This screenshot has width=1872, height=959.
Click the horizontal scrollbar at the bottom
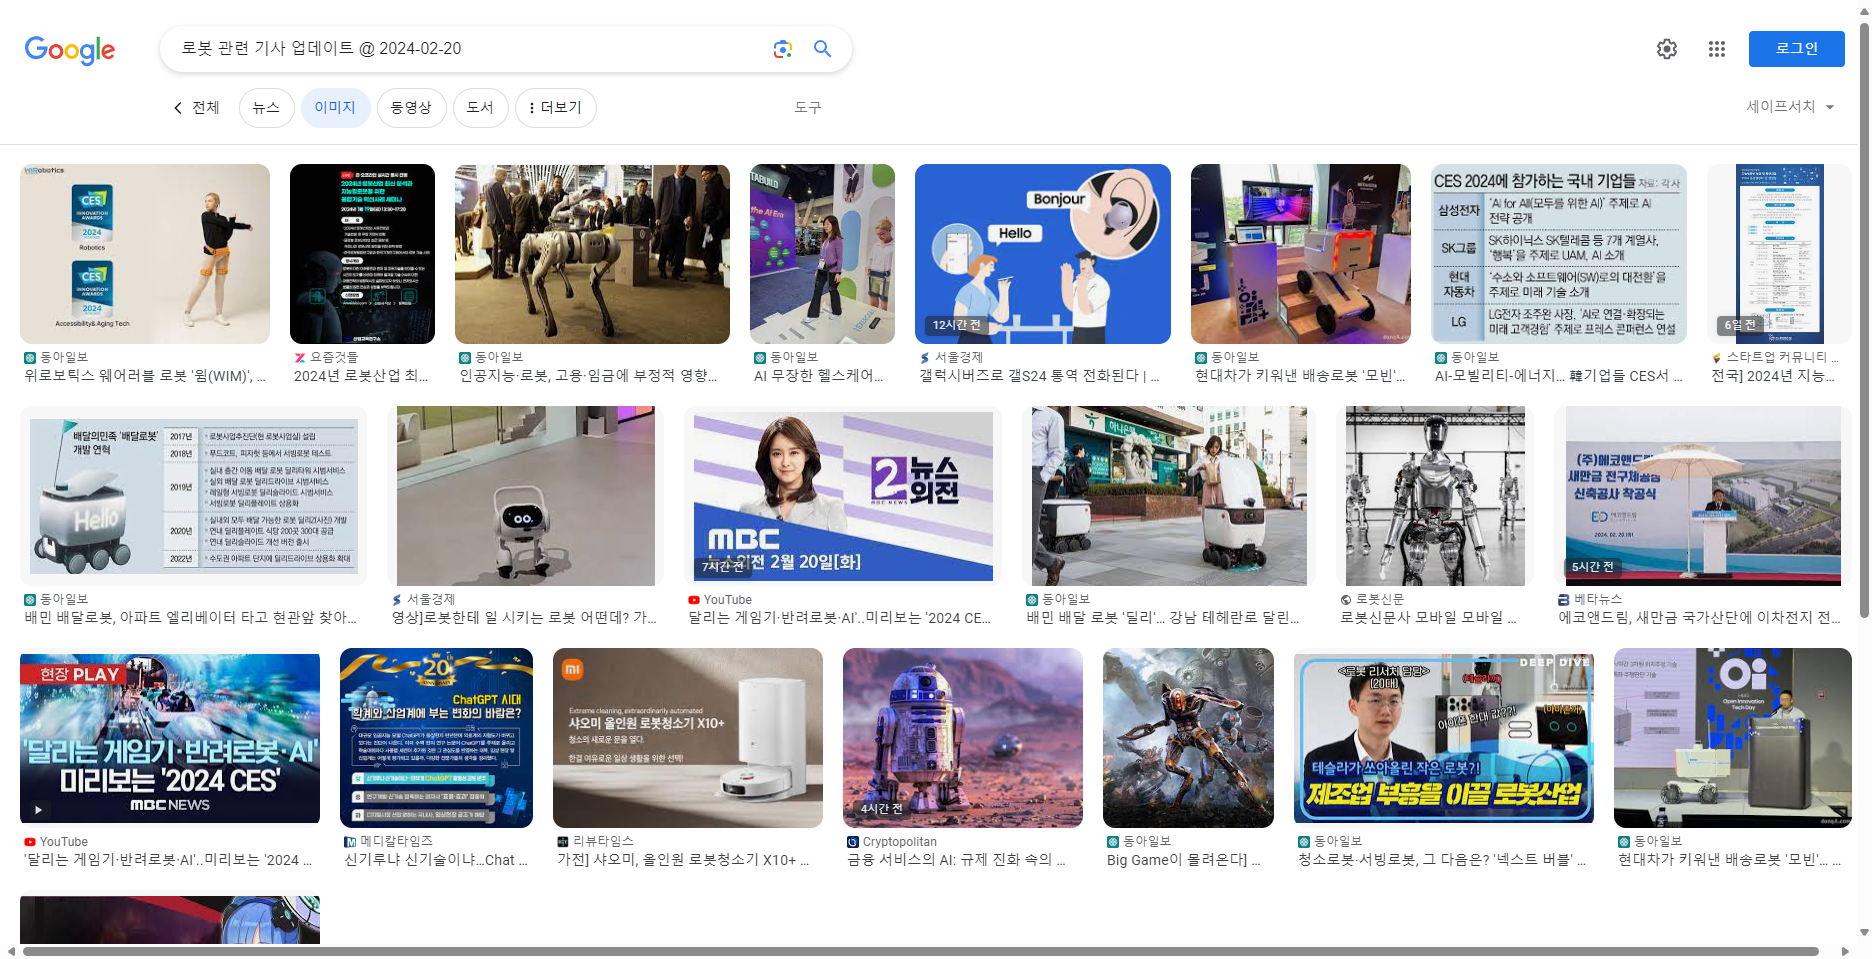click(x=920, y=951)
